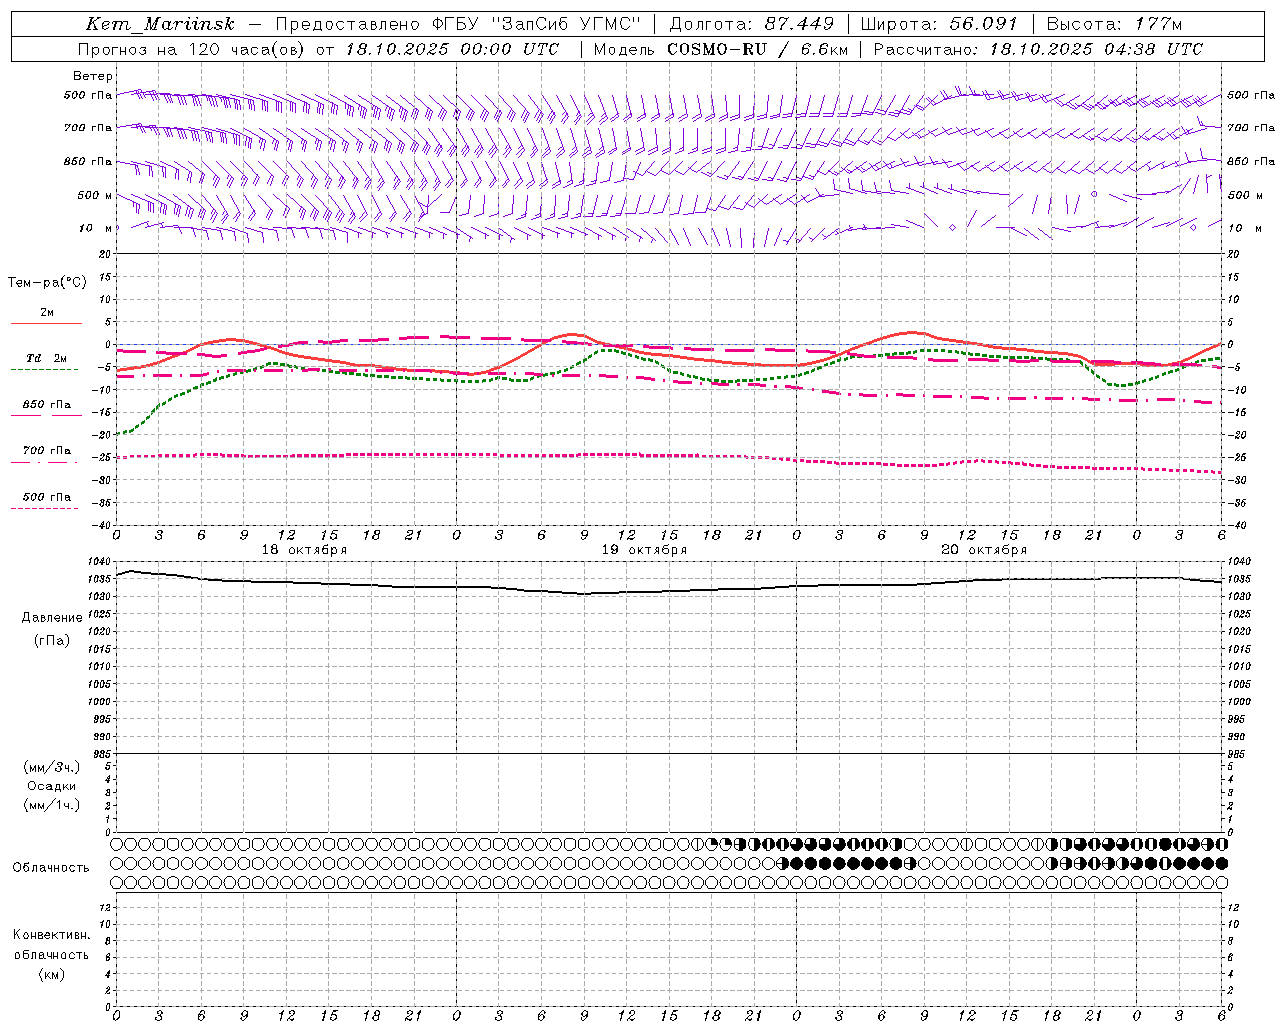This screenshot has width=1280, height=1024.
Task: Click the Td 2м dew point legend entry
Action: point(46,358)
